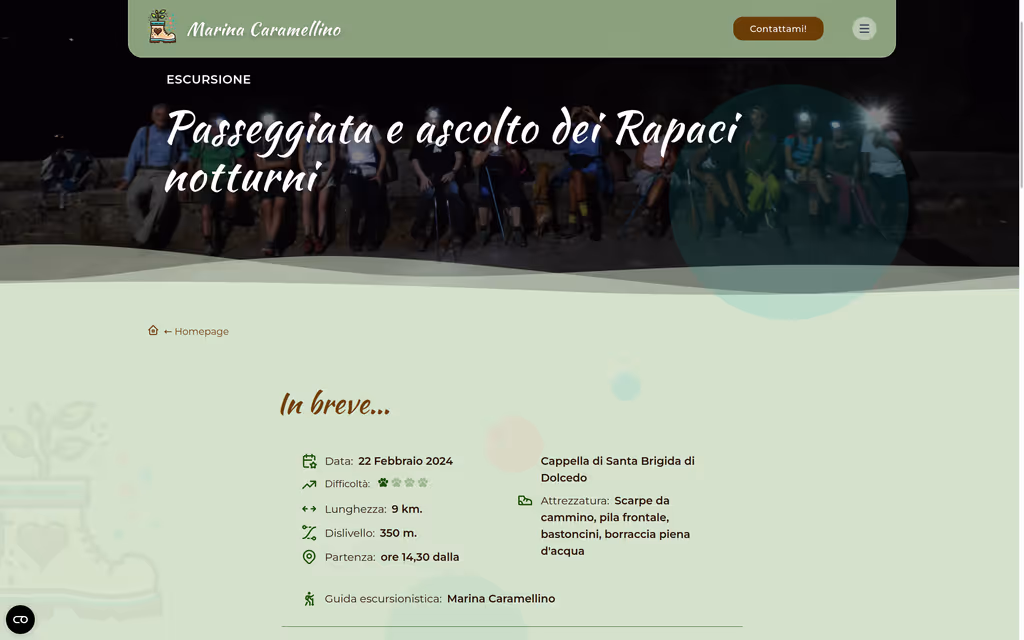Click the double-arrow icon next to Lunghezza
Image resolution: width=1024 pixels, height=640 pixels.
click(309, 508)
